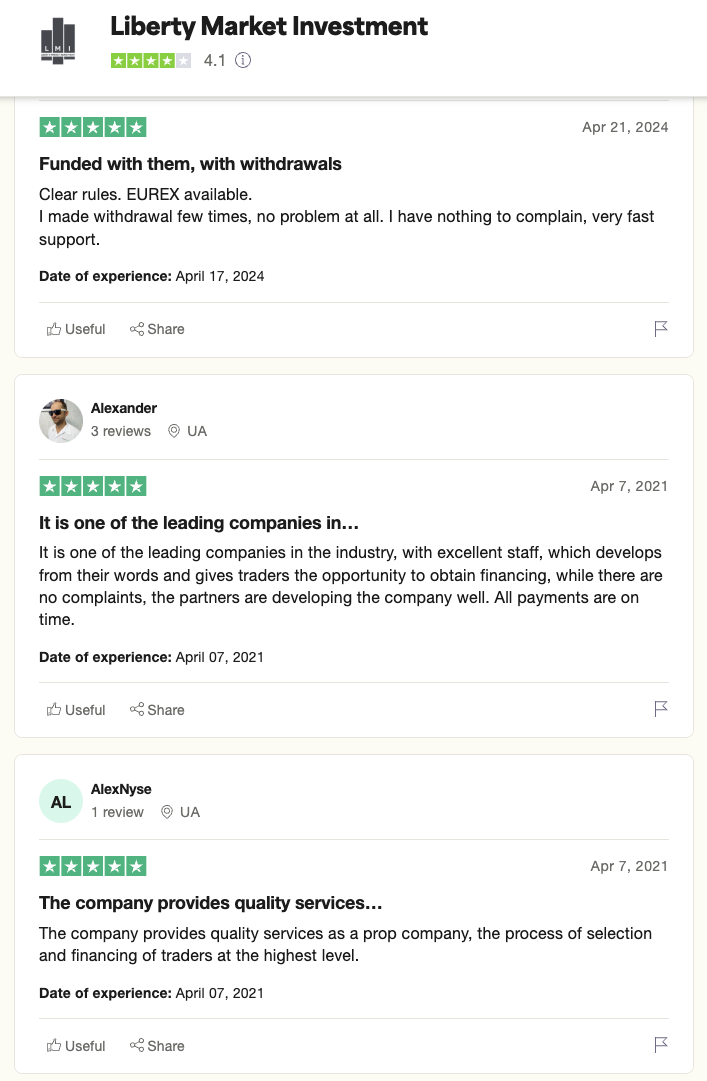Mark Alexander's review as Useful
Viewport: 707px width, 1081px height.
coord(76,709)
